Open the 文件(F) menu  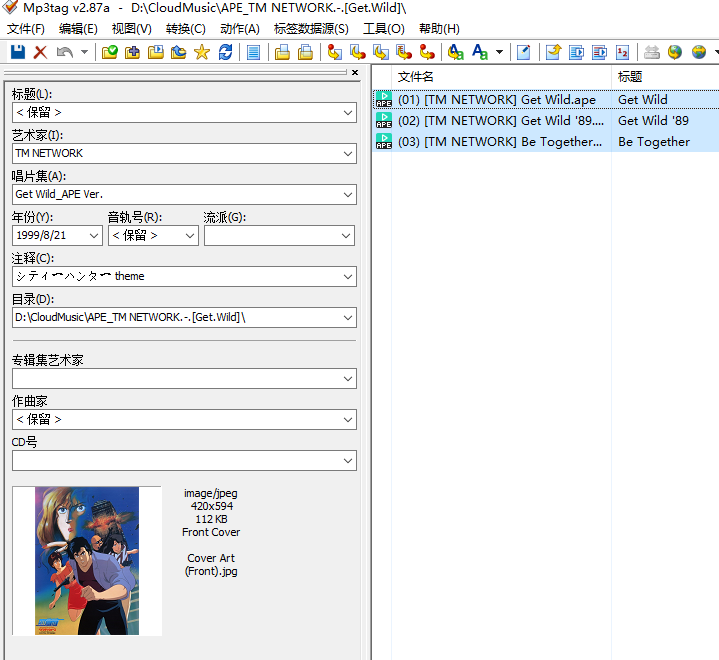point(26,28)
